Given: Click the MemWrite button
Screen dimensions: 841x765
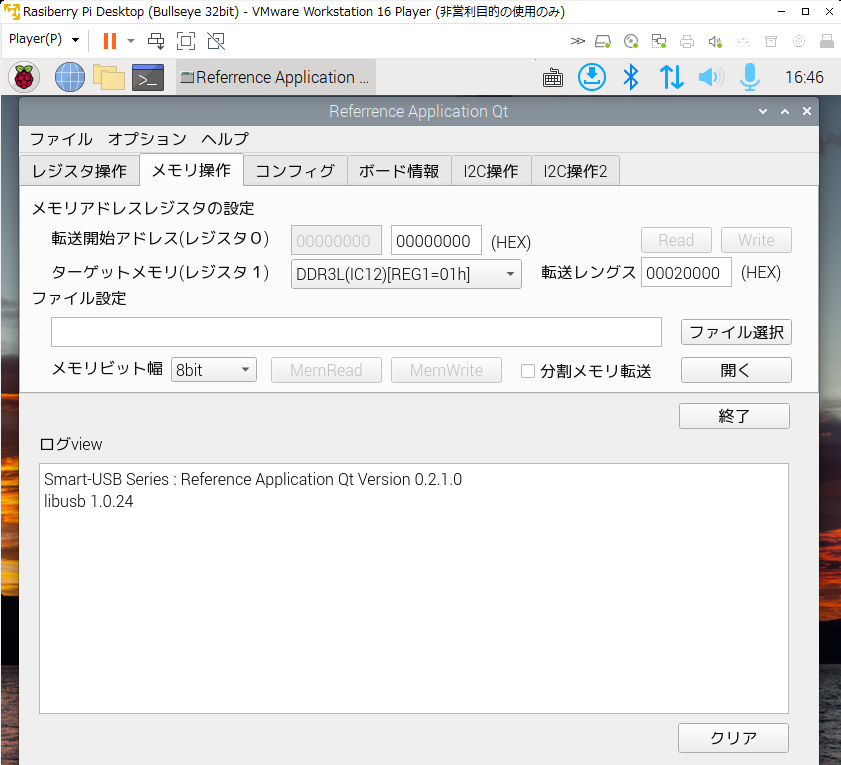Looking at the screenshot, I should point(446,370).
